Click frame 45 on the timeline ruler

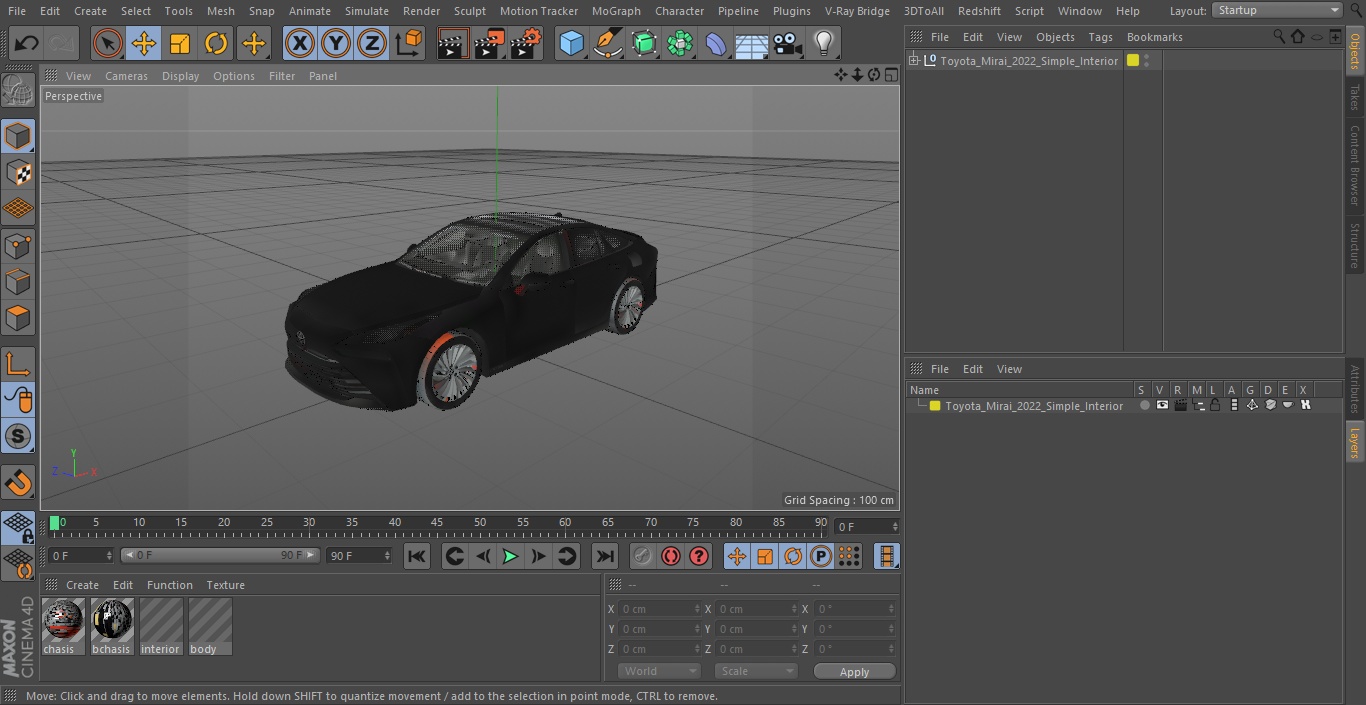point(437,523)
